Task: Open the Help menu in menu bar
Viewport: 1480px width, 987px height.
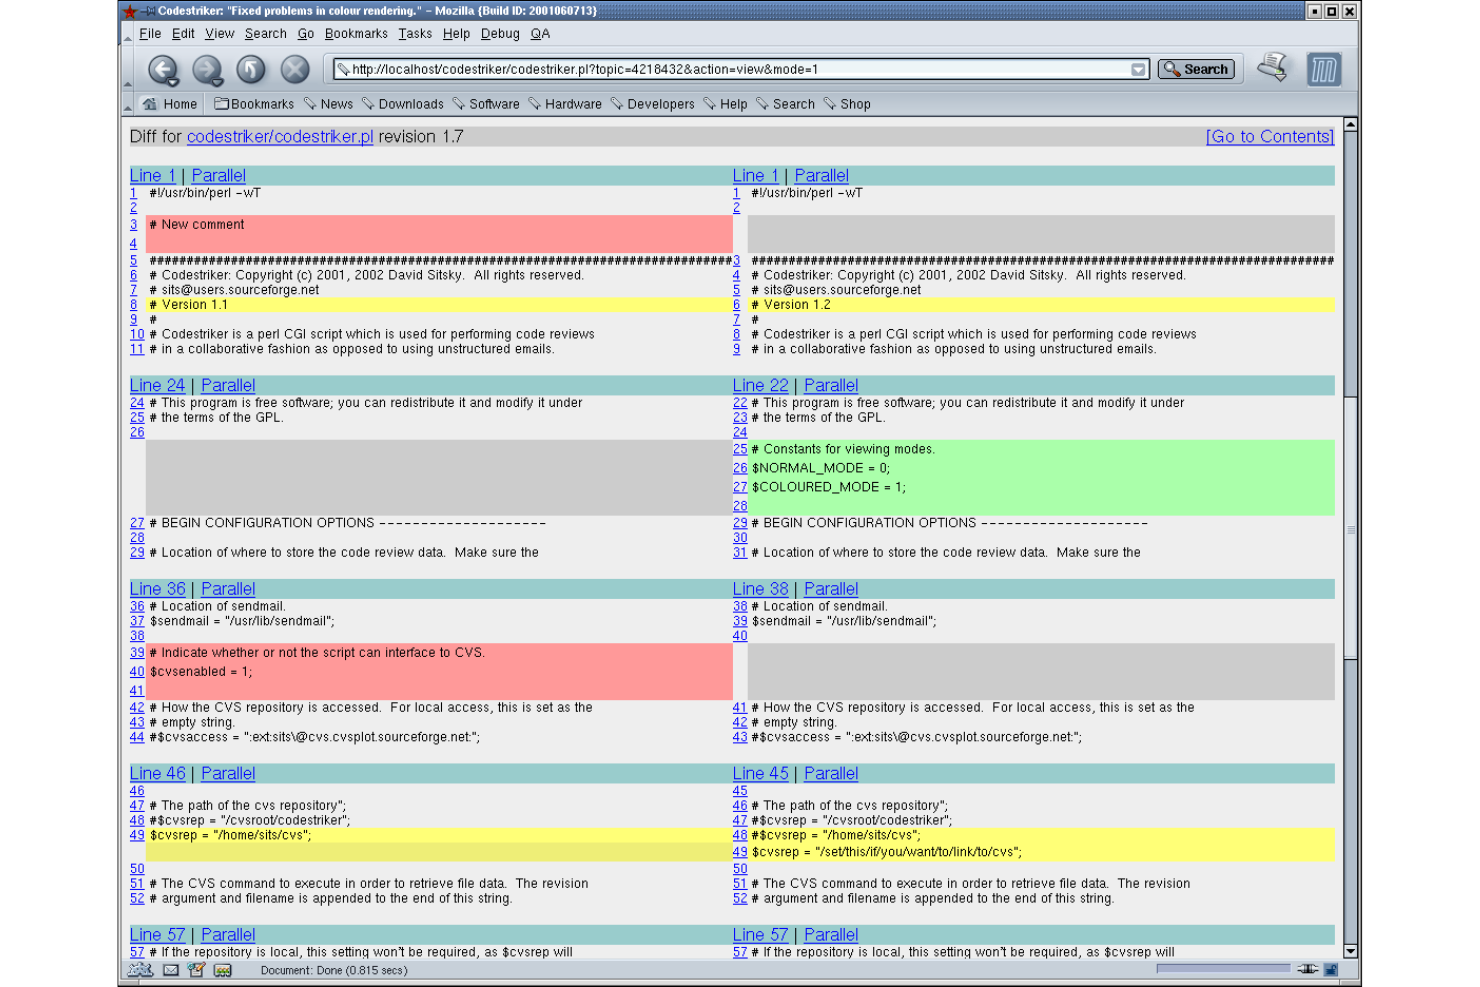Action: click(x=456, y=34)
